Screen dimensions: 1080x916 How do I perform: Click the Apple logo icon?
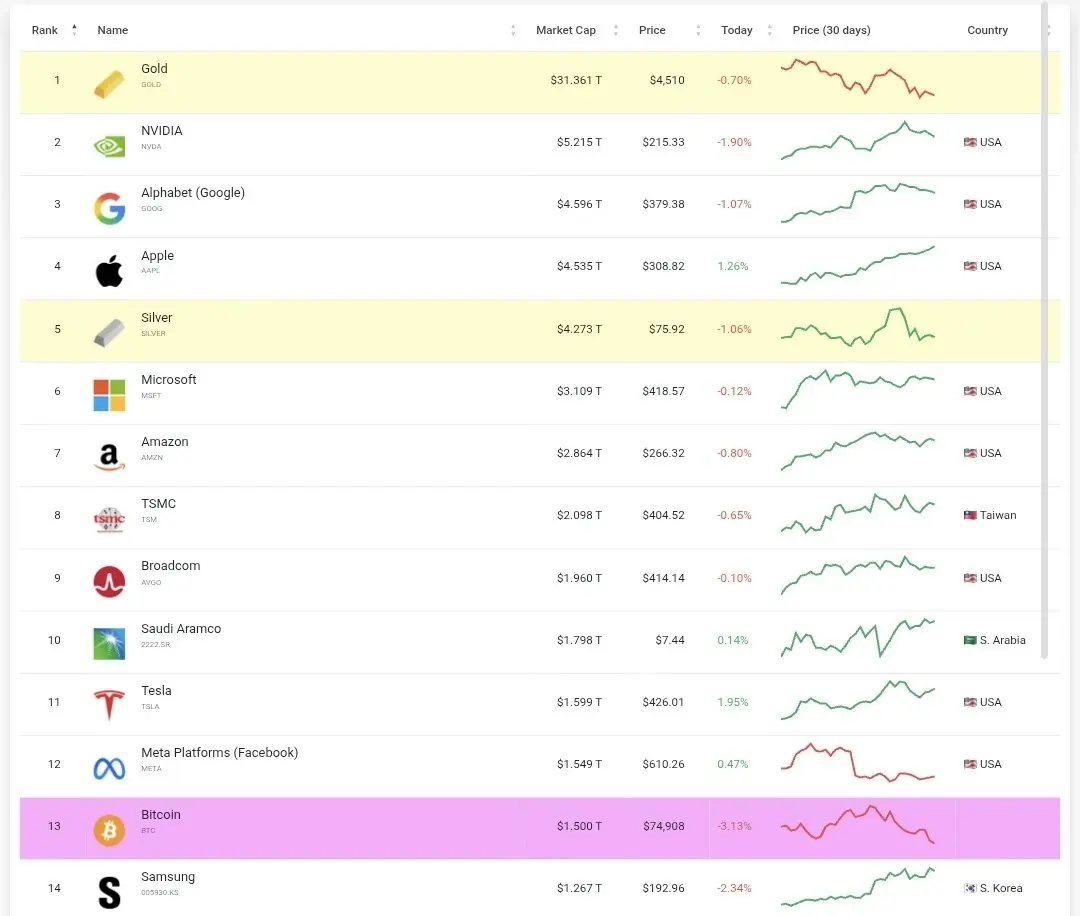coord(109,270)
